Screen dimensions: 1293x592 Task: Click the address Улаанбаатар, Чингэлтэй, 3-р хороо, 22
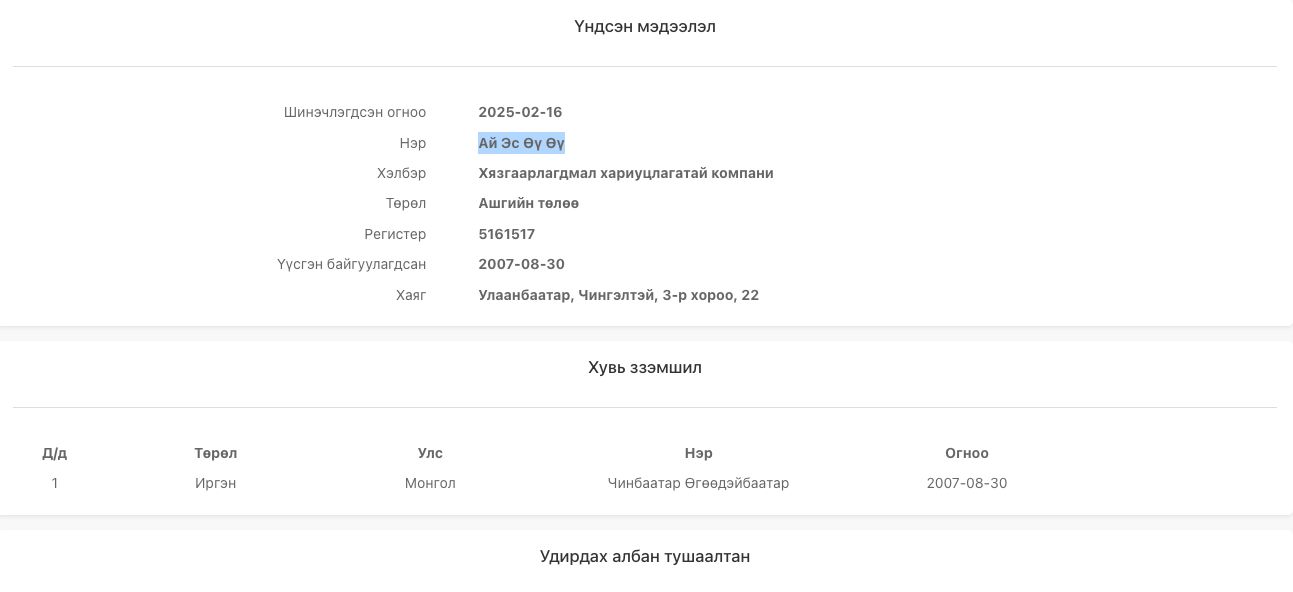(x=618, y=295)
